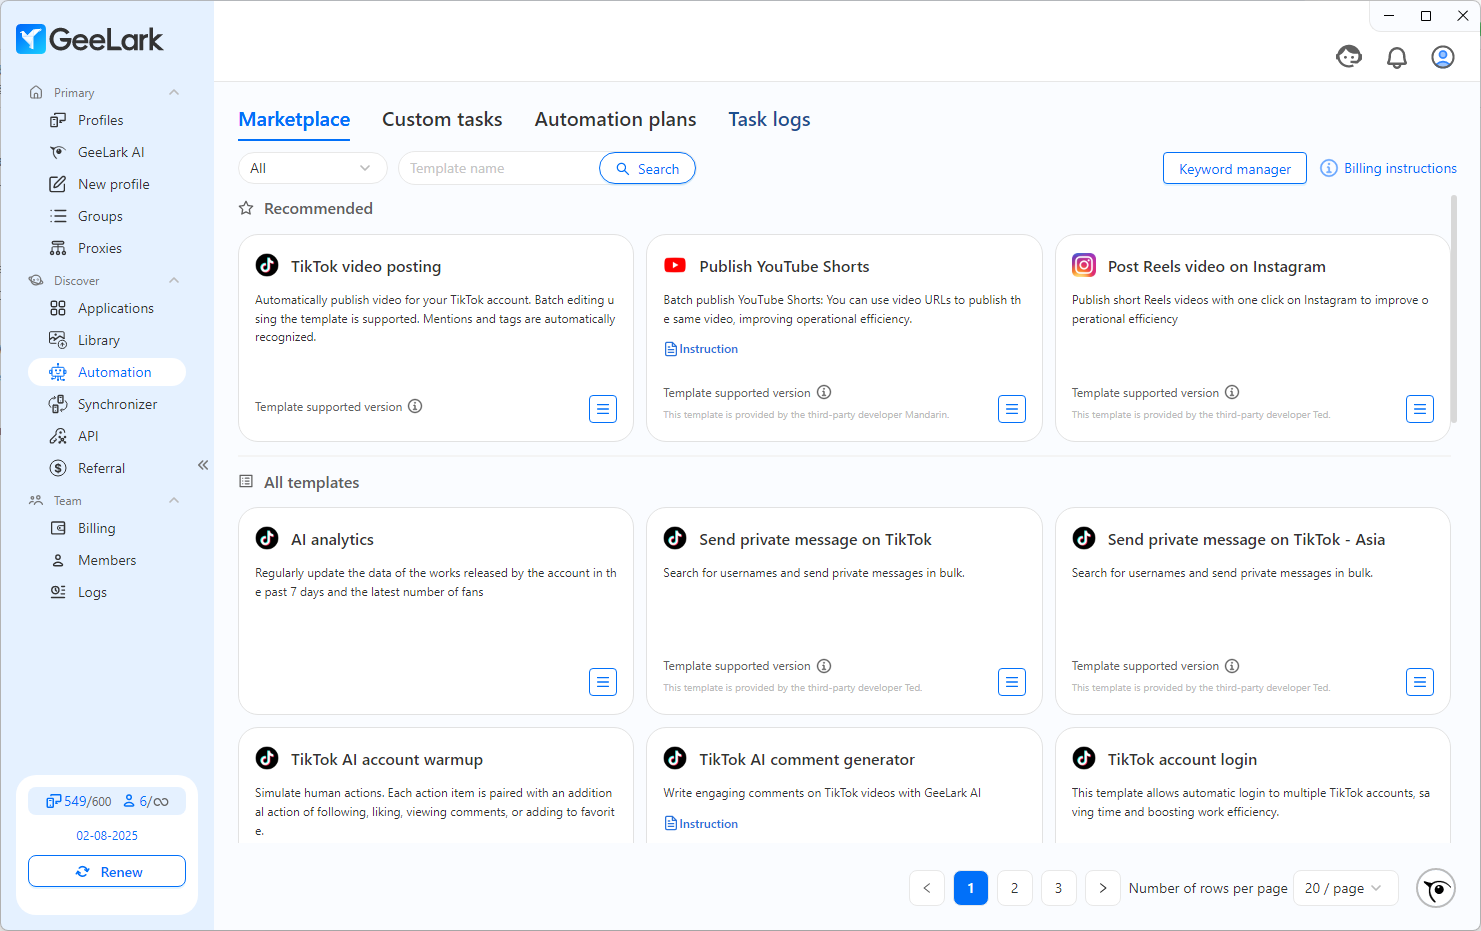Show supported version info for TikTok video posting
This screenshot has height=931, width=1481.
(415, 406)
